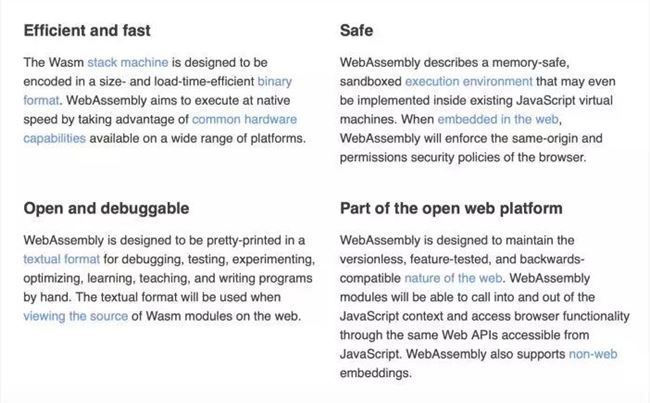Click 'capabilities' continuing the hardware link
The width and height of the screenshot is (650, 403).
click(x=54, y=138)
